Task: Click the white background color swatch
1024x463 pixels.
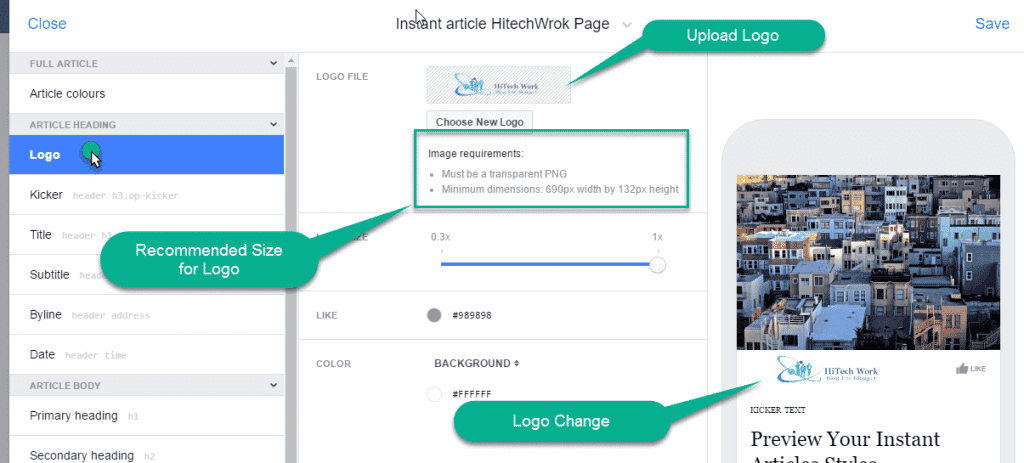Action: (434, 394)
